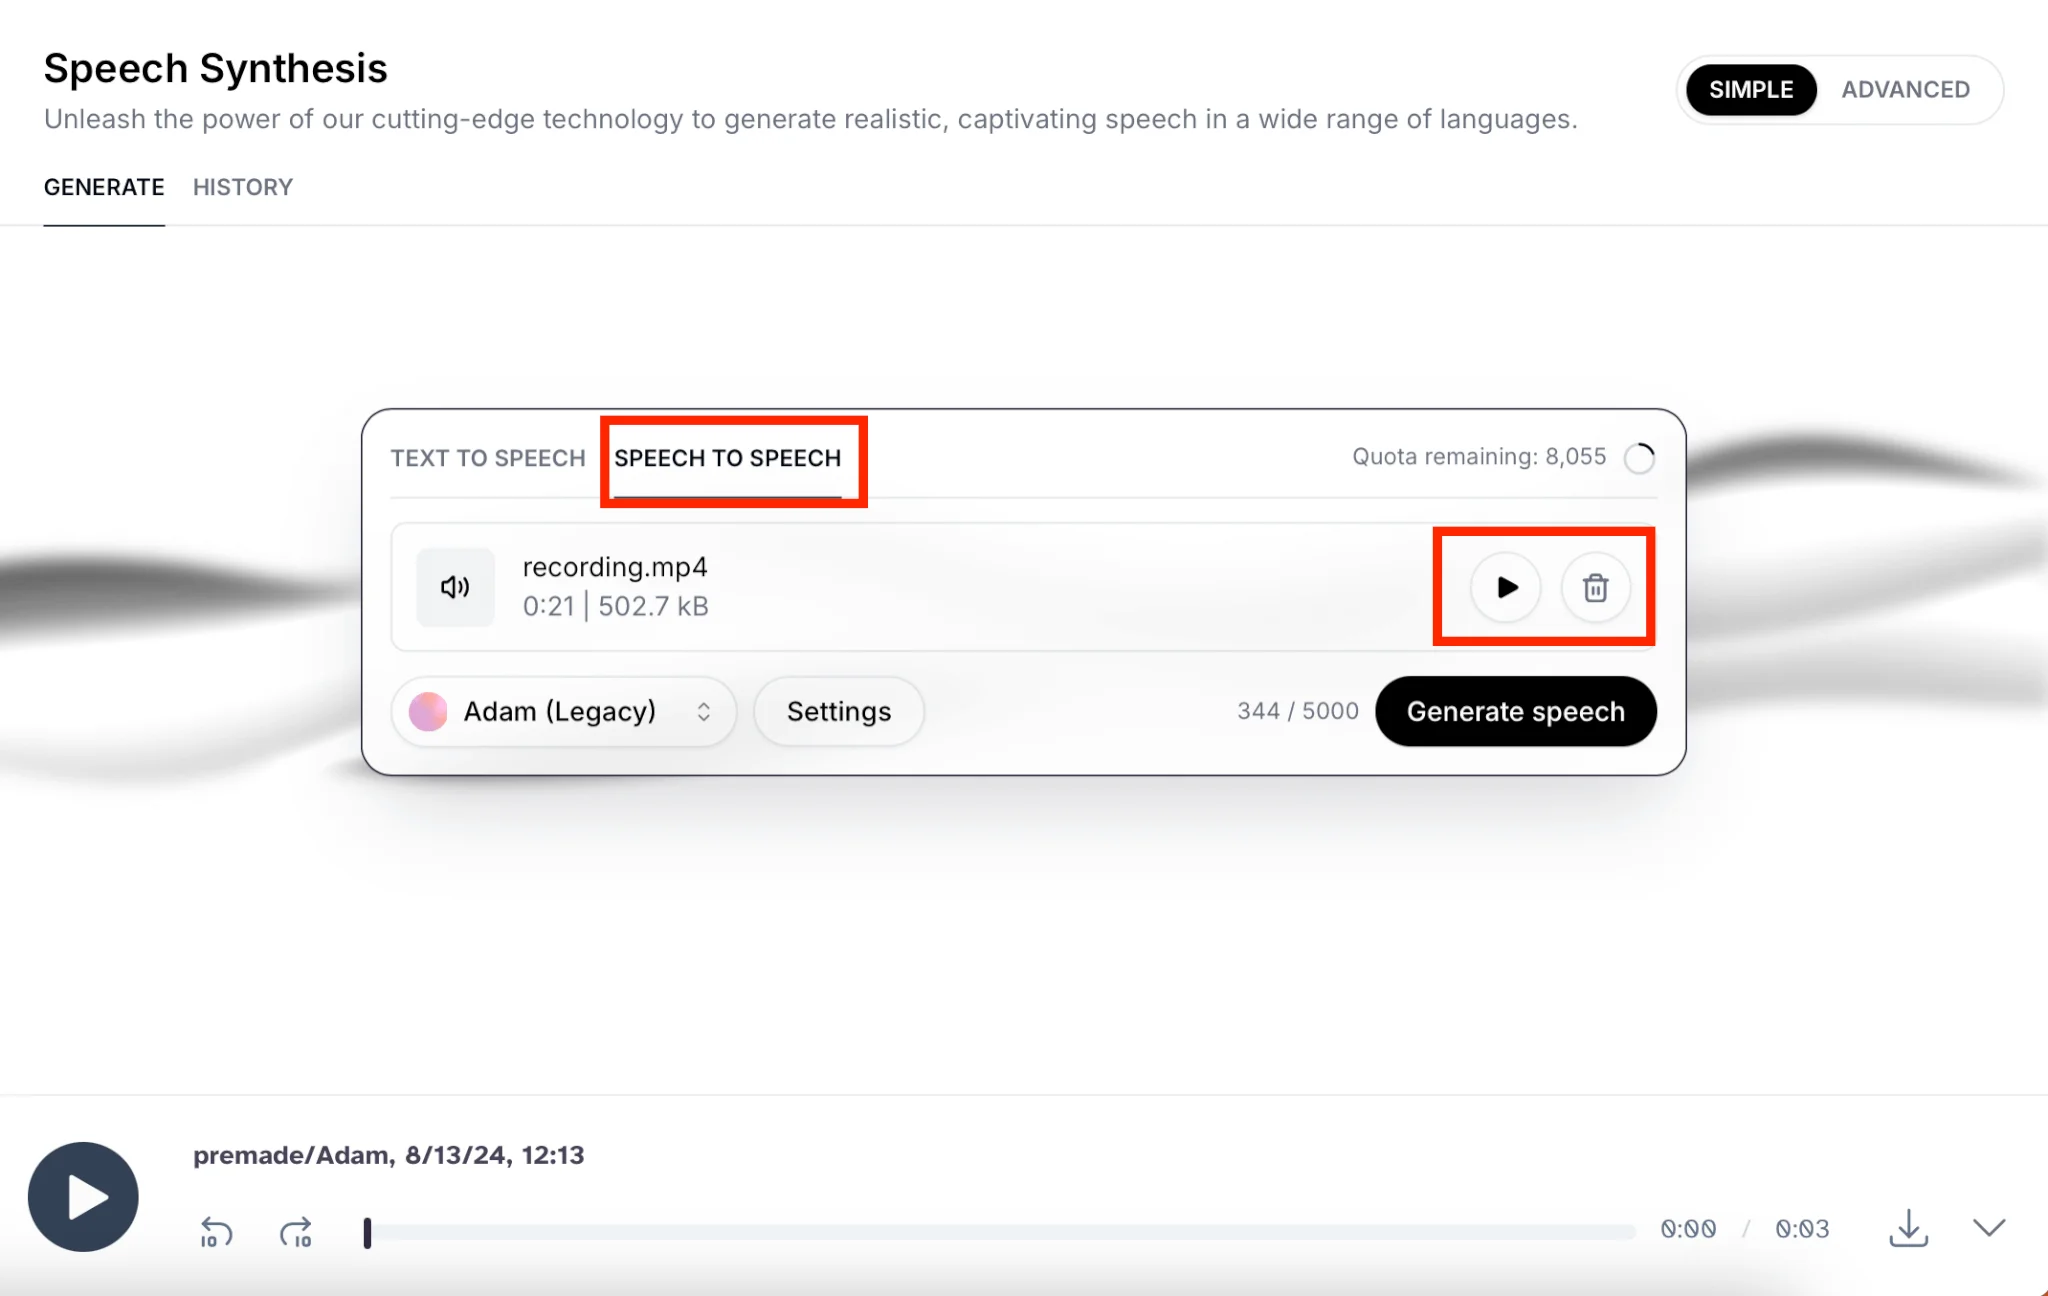Click the quota remaining circle indicator
This screenshot has height=1296, width=2048.
tap(1639, 458)
